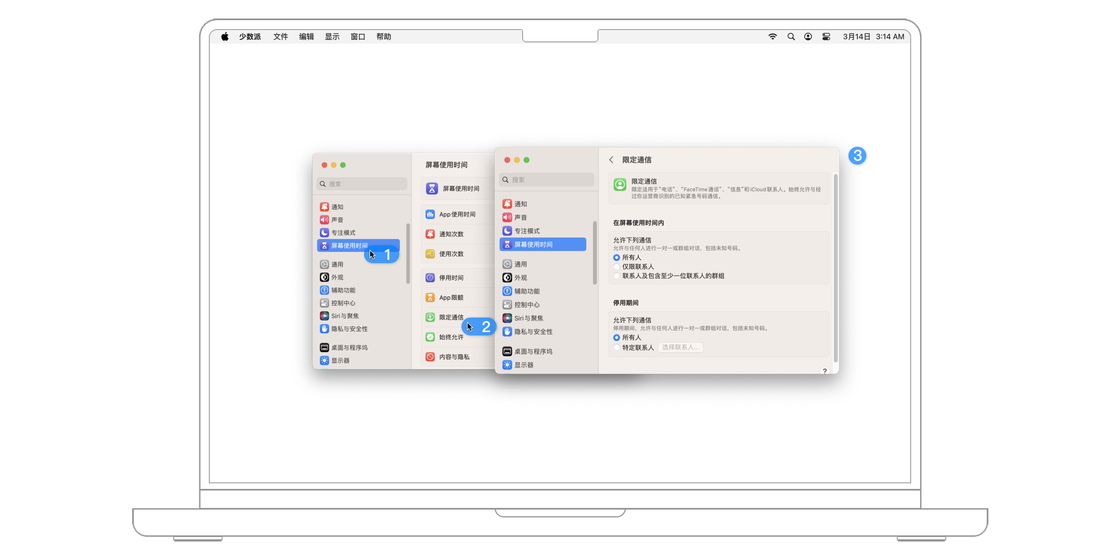Open Wi-Fi status icon in menu bar
The height and width of the screenshot is (560, 1120).
[x=772, y=36]
